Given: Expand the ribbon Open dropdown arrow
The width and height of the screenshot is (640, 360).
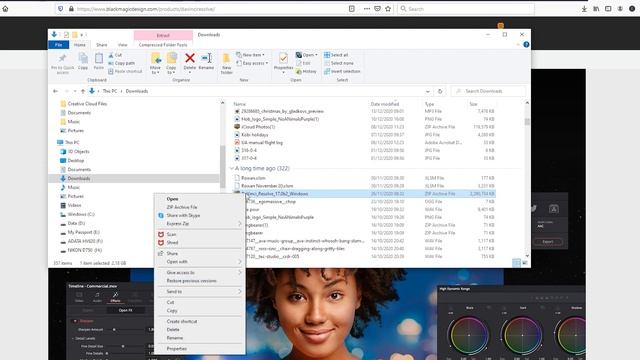Looking at the screenshot, I should (316, 55).
